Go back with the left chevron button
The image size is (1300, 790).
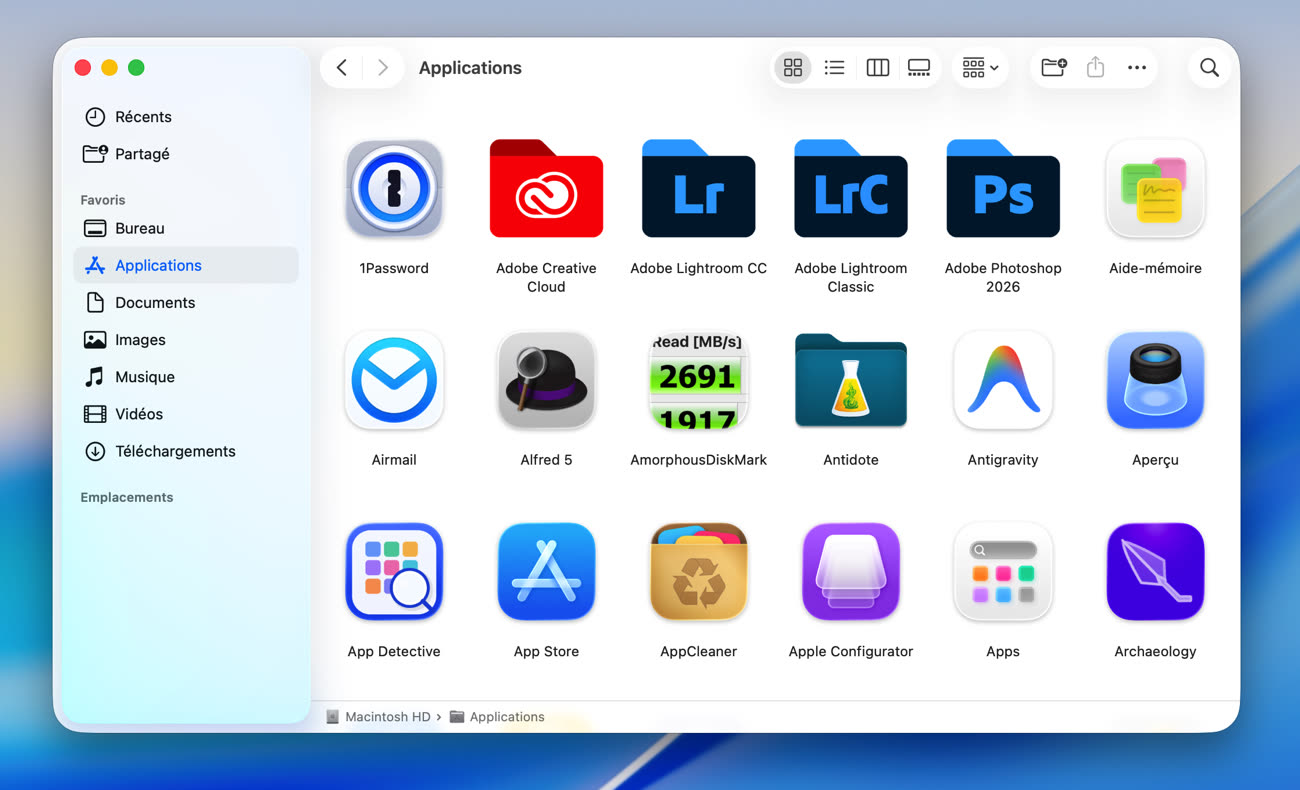pos(342,68)
